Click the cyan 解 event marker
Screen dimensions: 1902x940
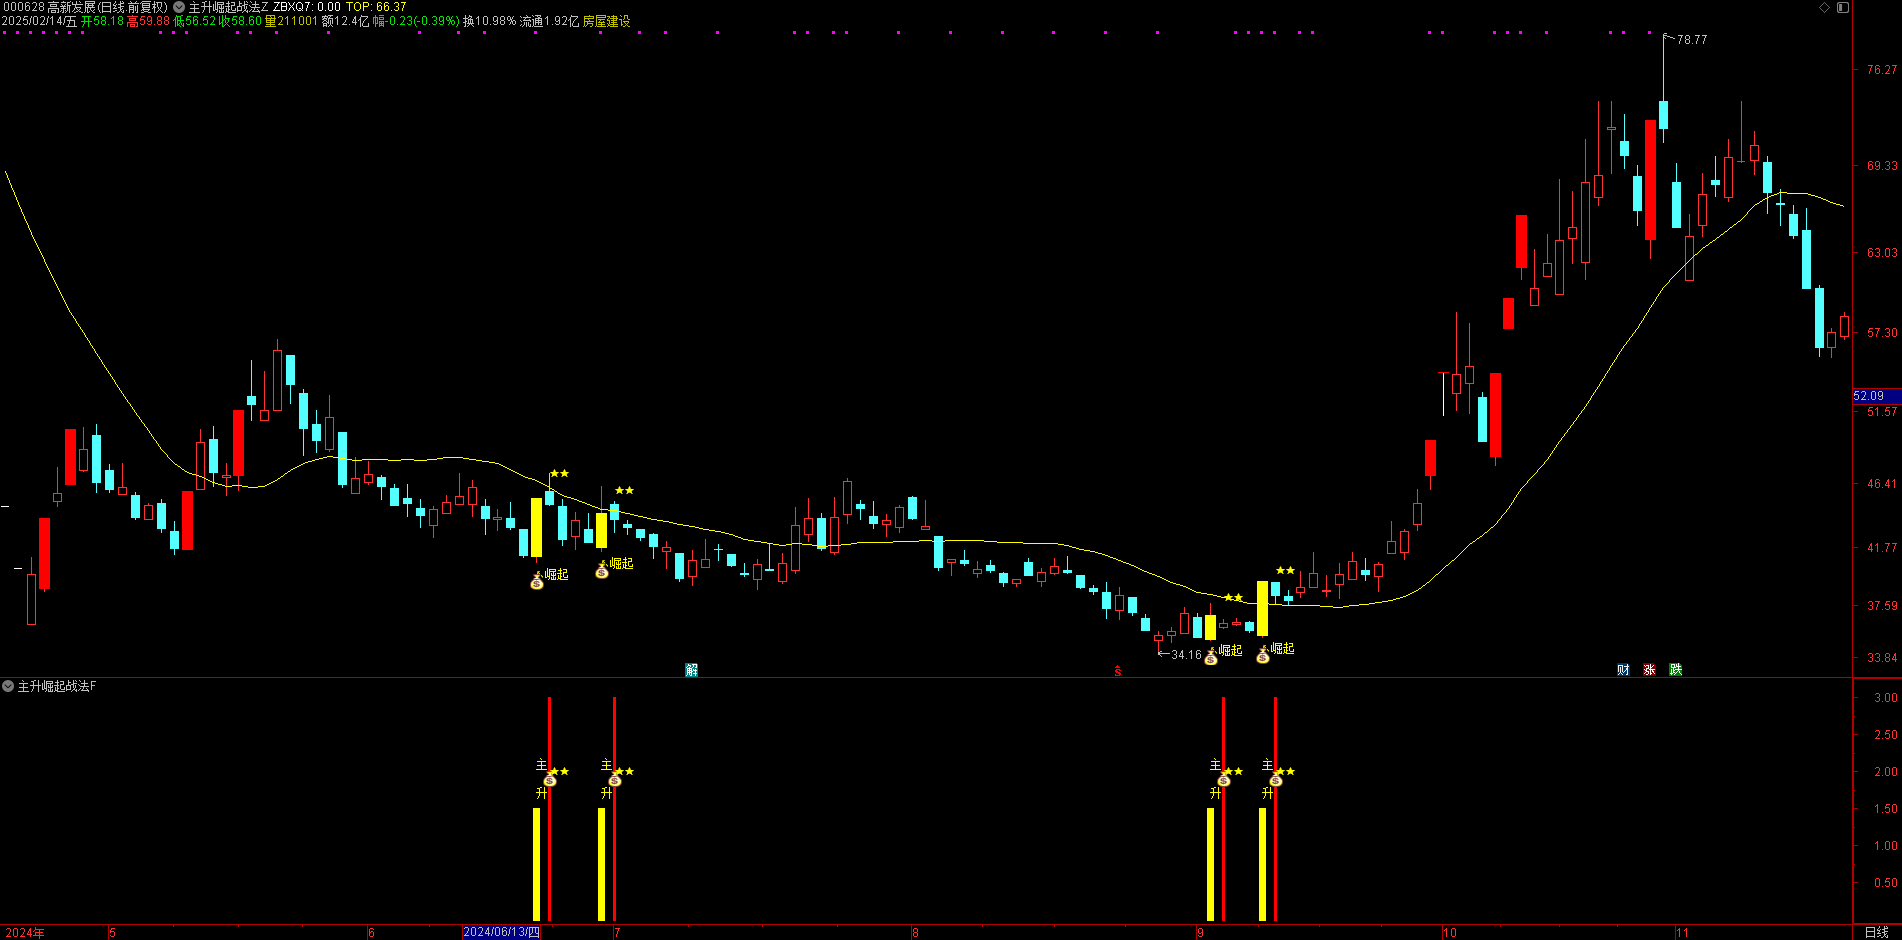point(691,670)
